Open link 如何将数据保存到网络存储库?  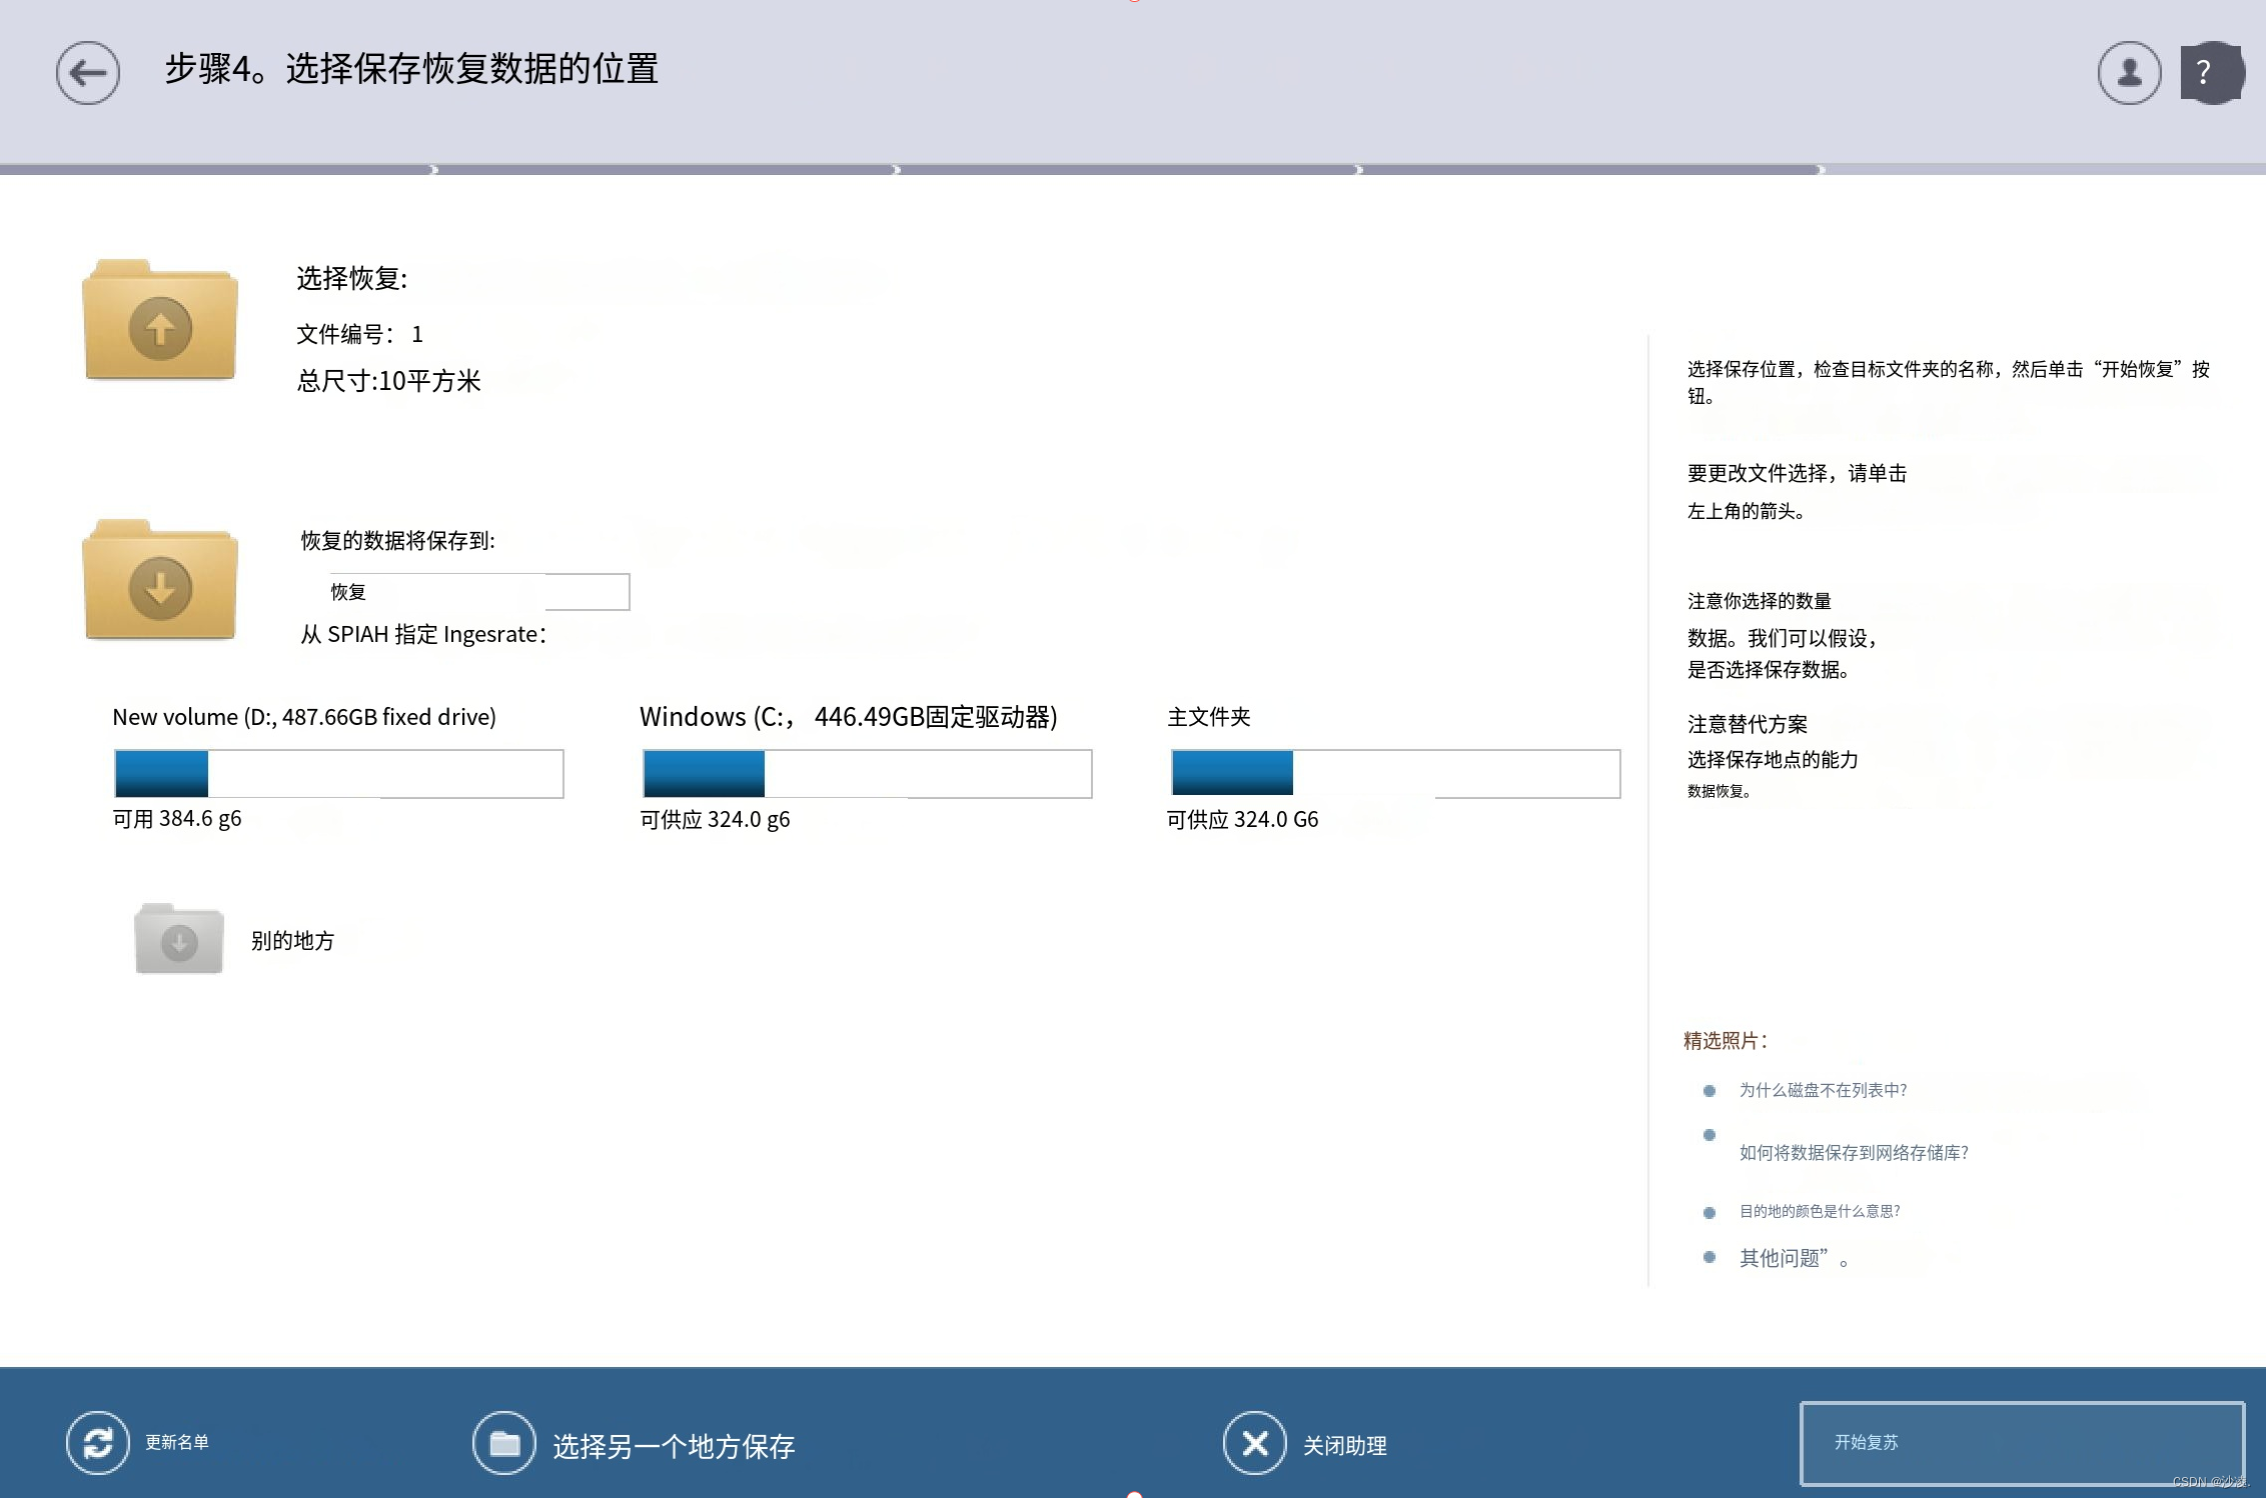(x=1853, y=1152)
